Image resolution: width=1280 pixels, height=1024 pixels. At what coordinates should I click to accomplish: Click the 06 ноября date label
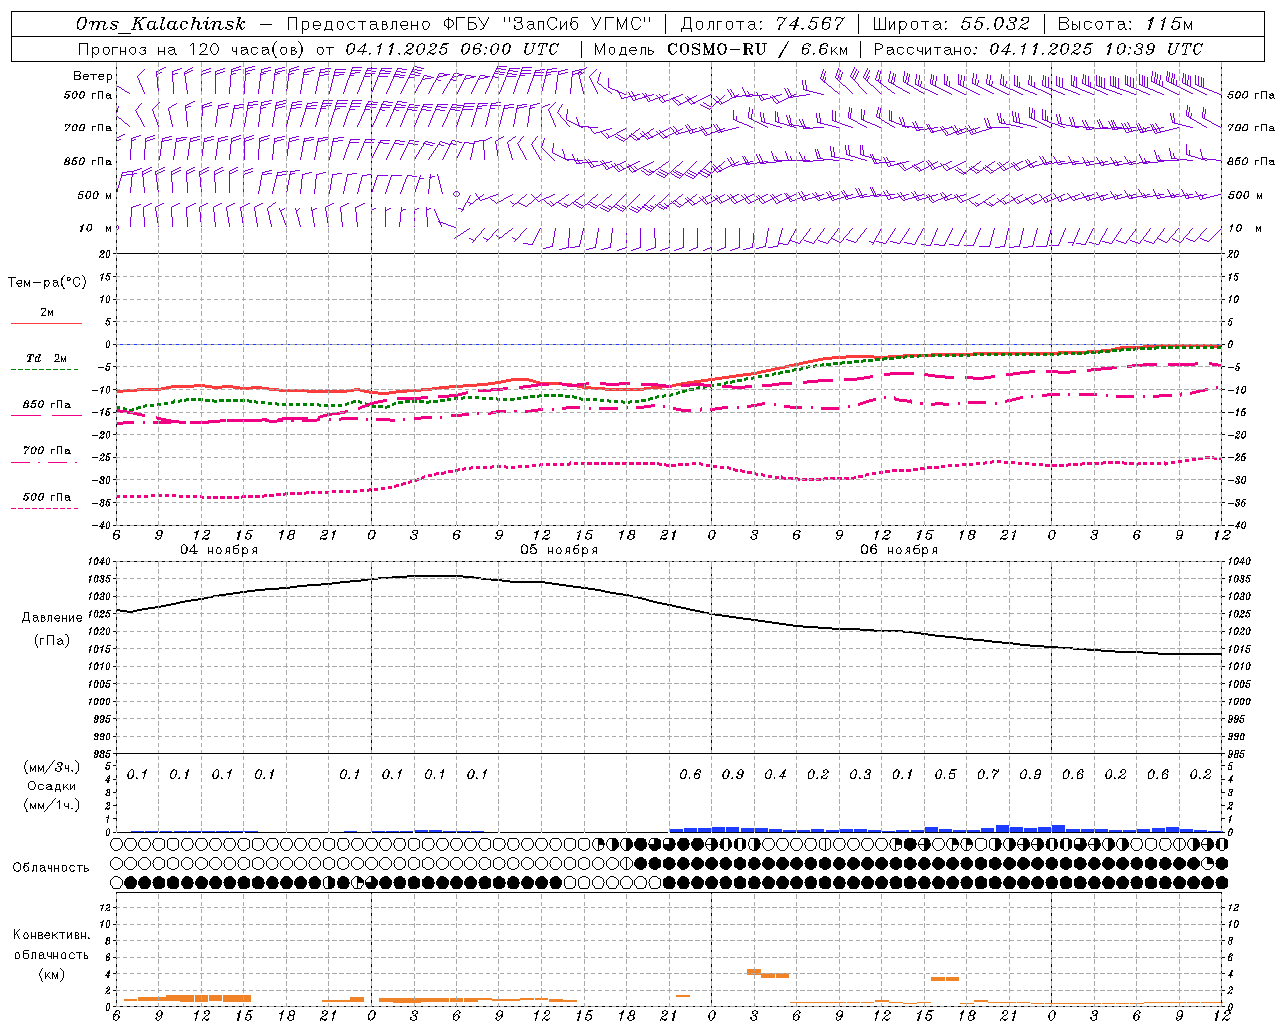point(899,550)
